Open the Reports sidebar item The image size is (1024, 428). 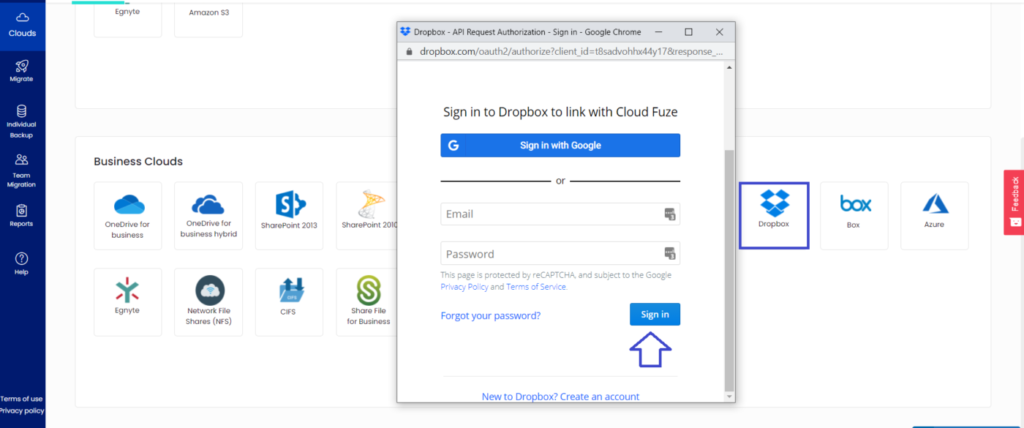[21, 215]
